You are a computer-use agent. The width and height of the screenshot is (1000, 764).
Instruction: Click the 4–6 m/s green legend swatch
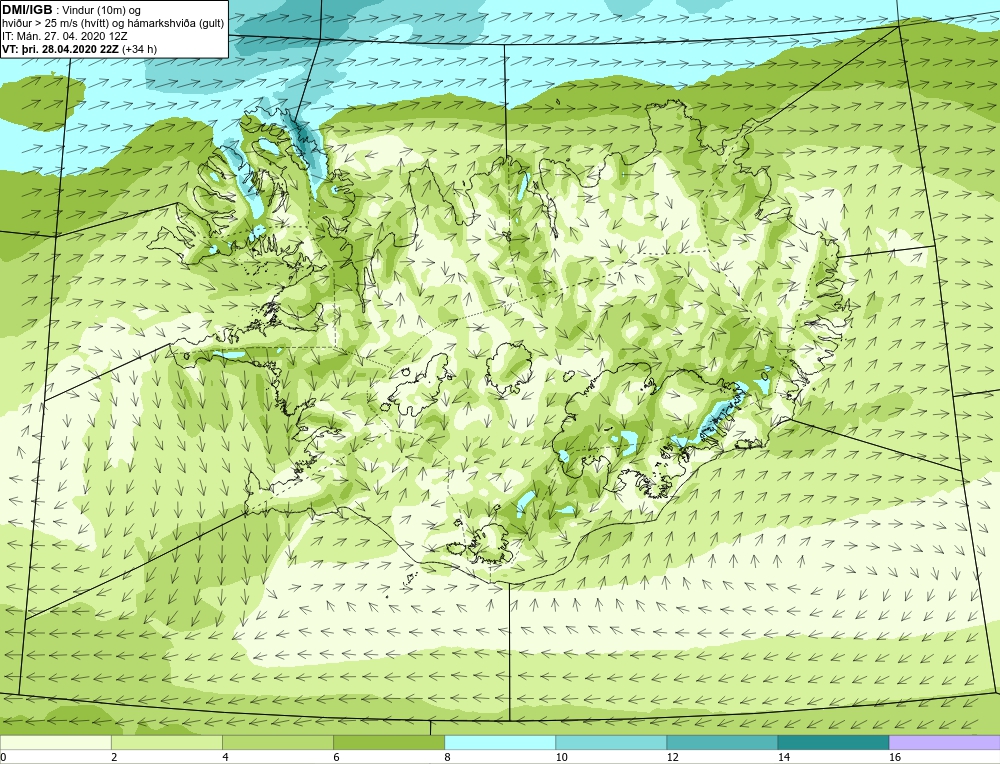(277, 742)
